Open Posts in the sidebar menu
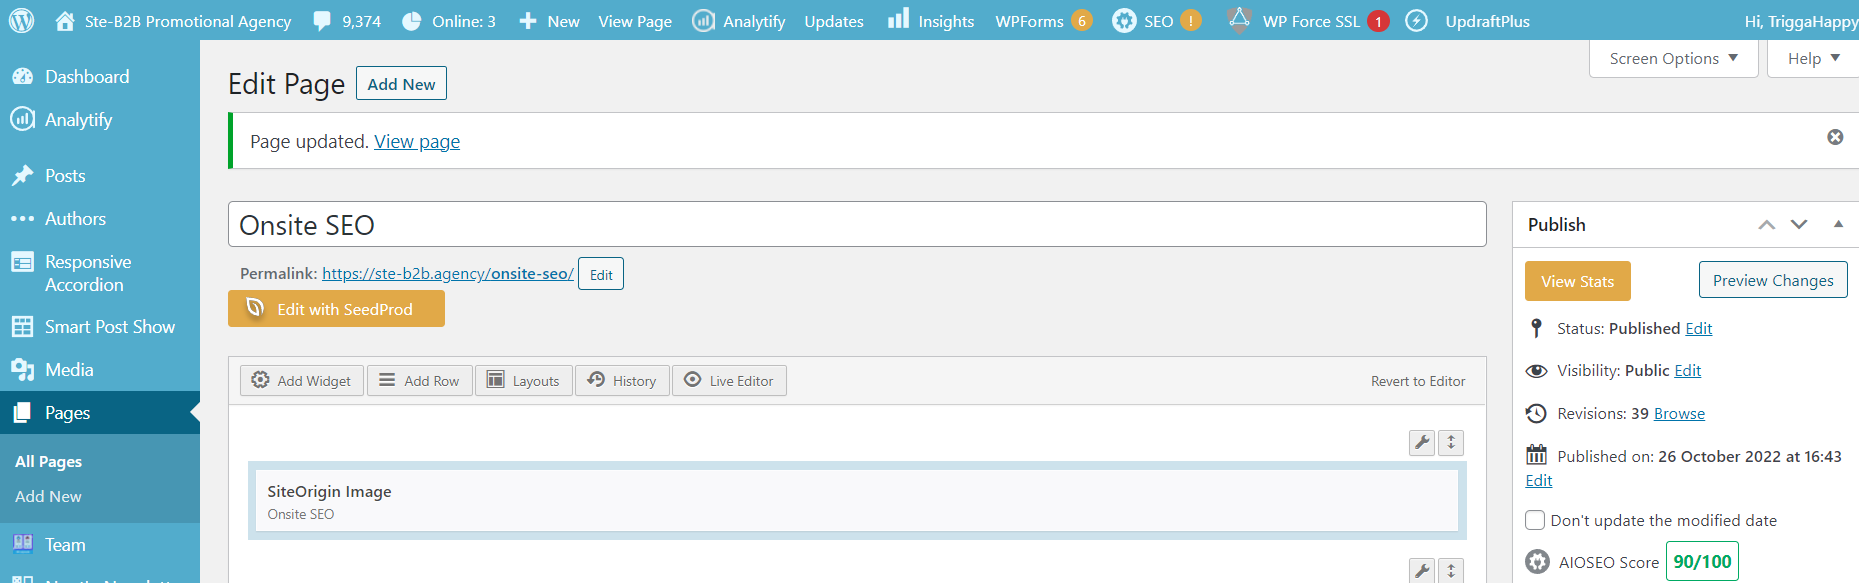 [x=65, y=176]
